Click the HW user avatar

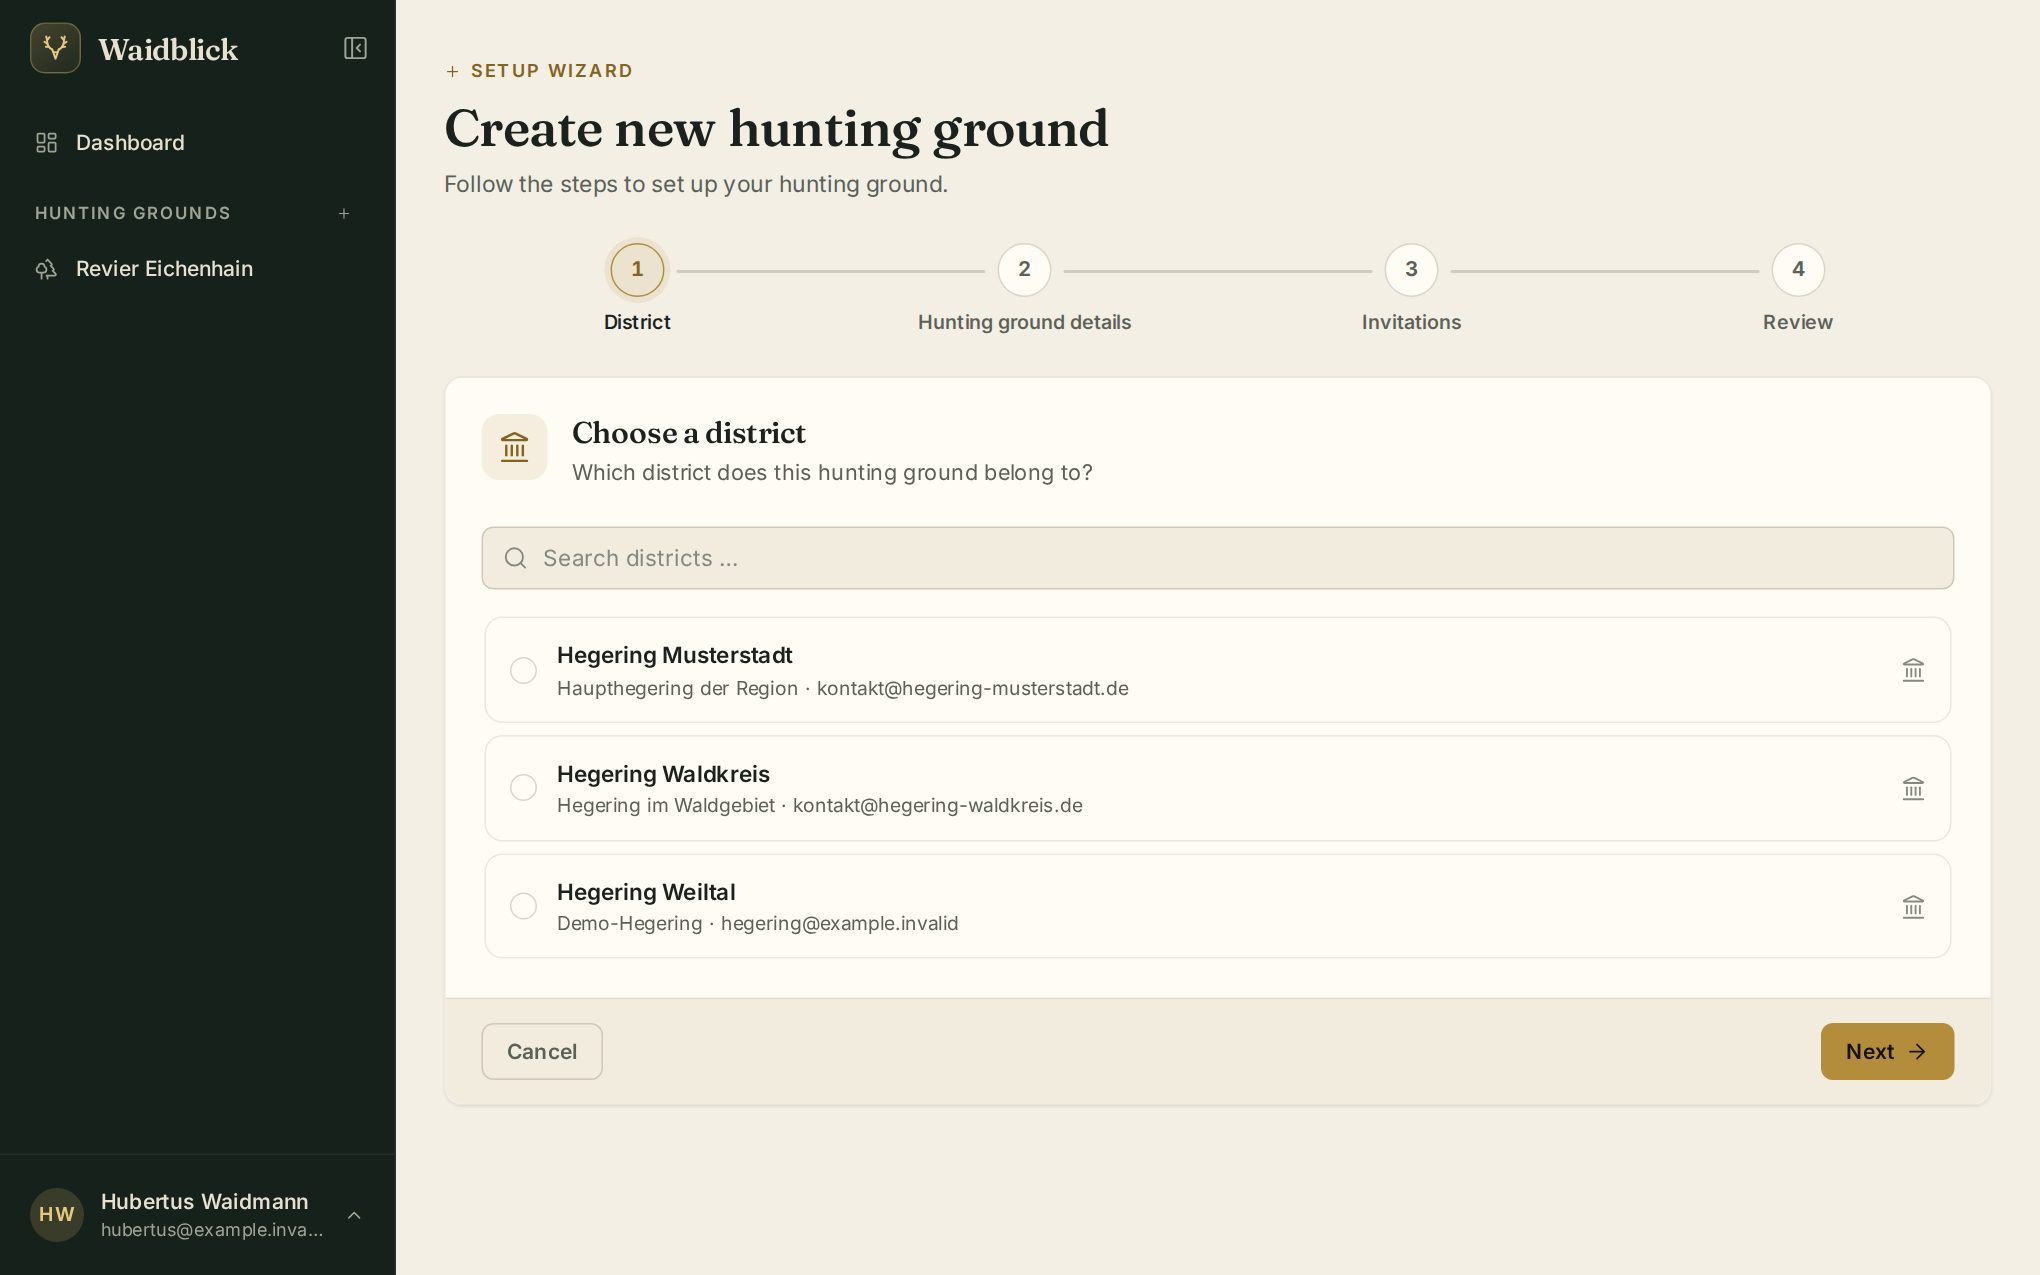point(56,1214)
